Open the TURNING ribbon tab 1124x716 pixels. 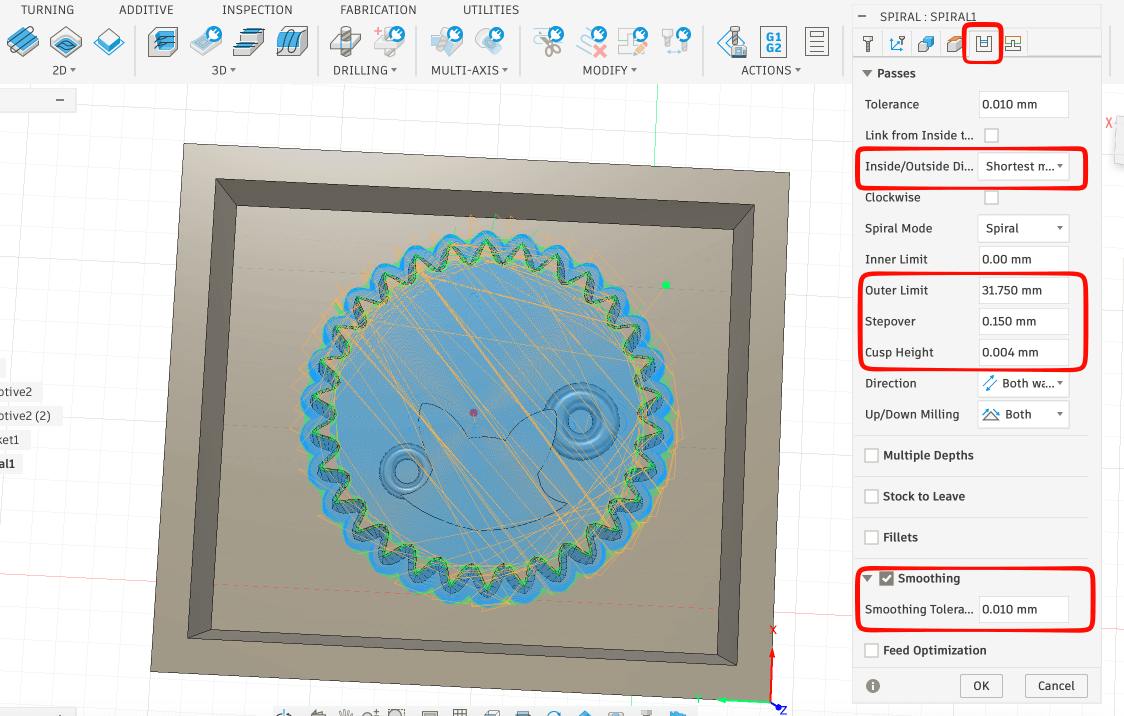pyautogui.click(x=47, y=10)
